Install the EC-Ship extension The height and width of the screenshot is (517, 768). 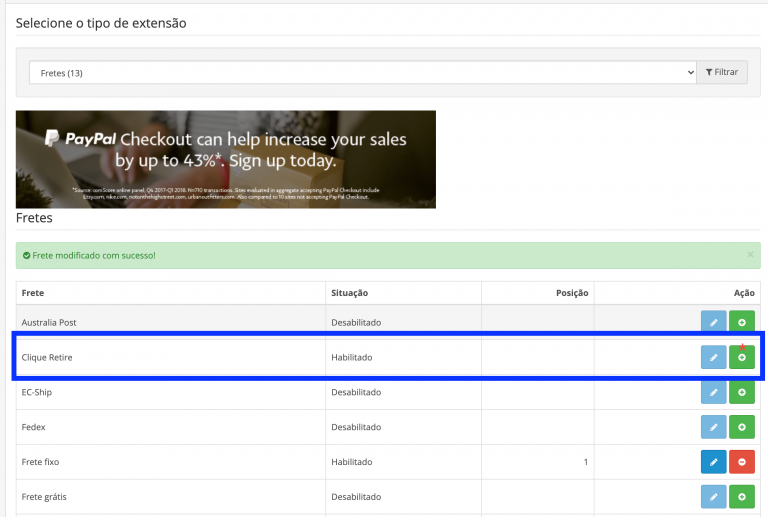[741, 392]
